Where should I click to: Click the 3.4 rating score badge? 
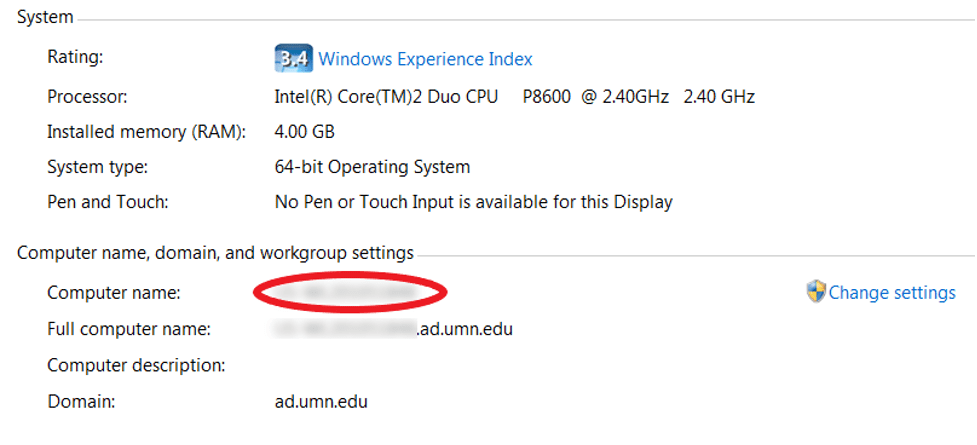[x=293, y=58]
